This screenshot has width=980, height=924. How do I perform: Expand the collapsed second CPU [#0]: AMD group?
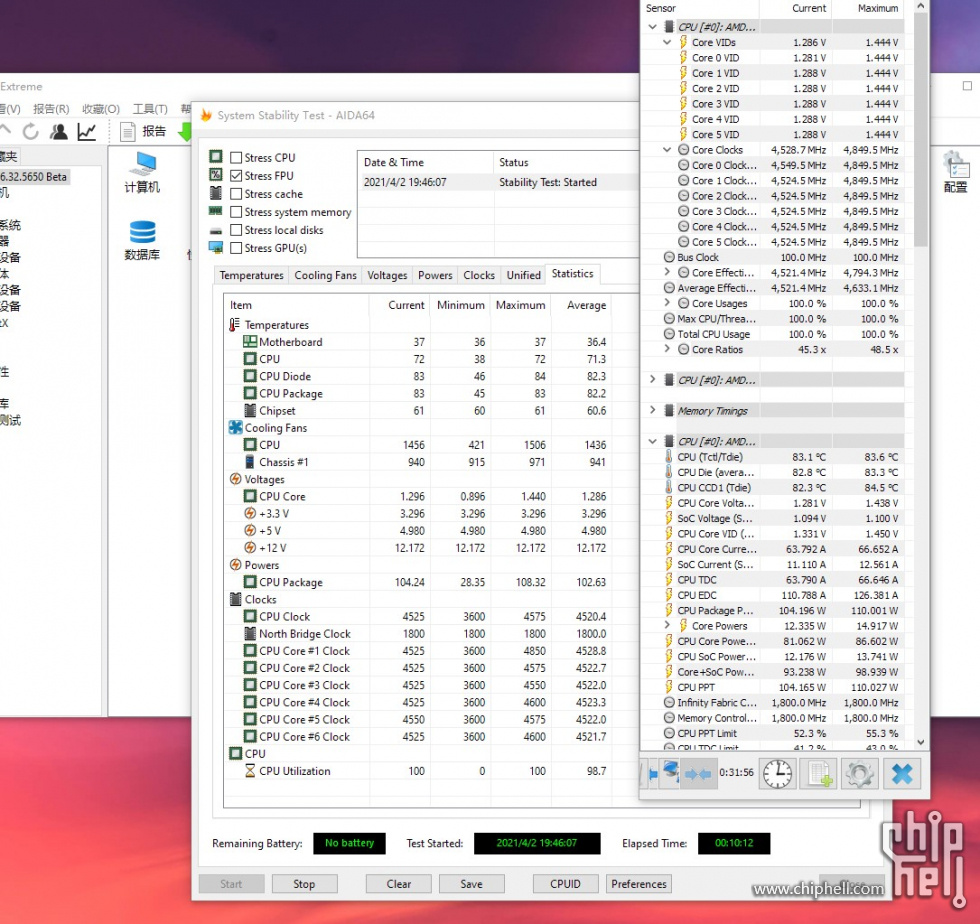click(652, 379)
